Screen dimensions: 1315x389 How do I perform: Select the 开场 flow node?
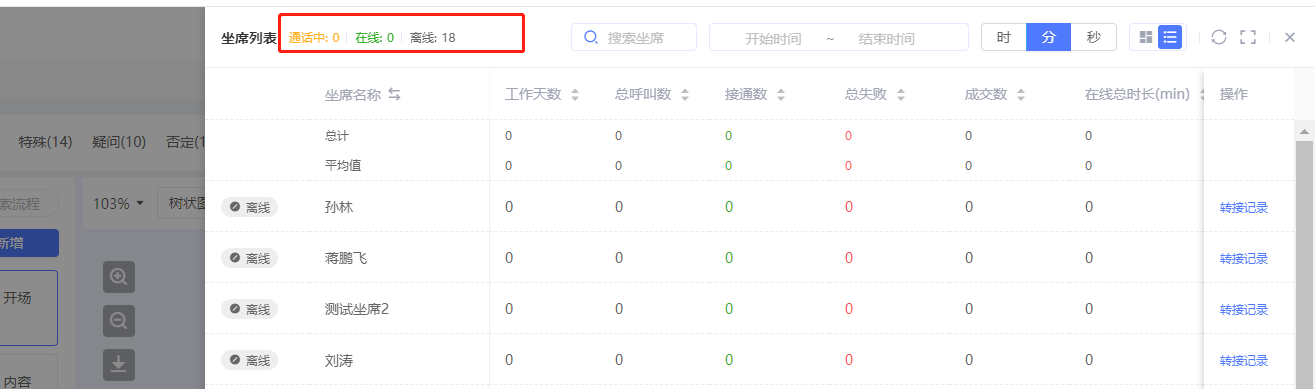point(28,308)
